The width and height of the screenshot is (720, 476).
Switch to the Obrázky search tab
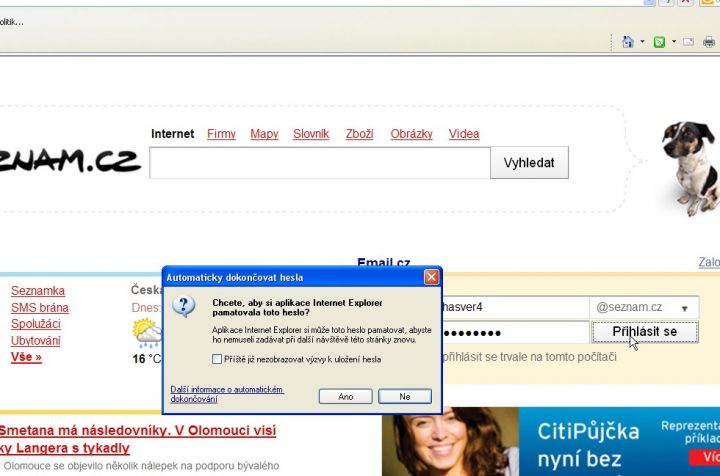click(411, 134)
